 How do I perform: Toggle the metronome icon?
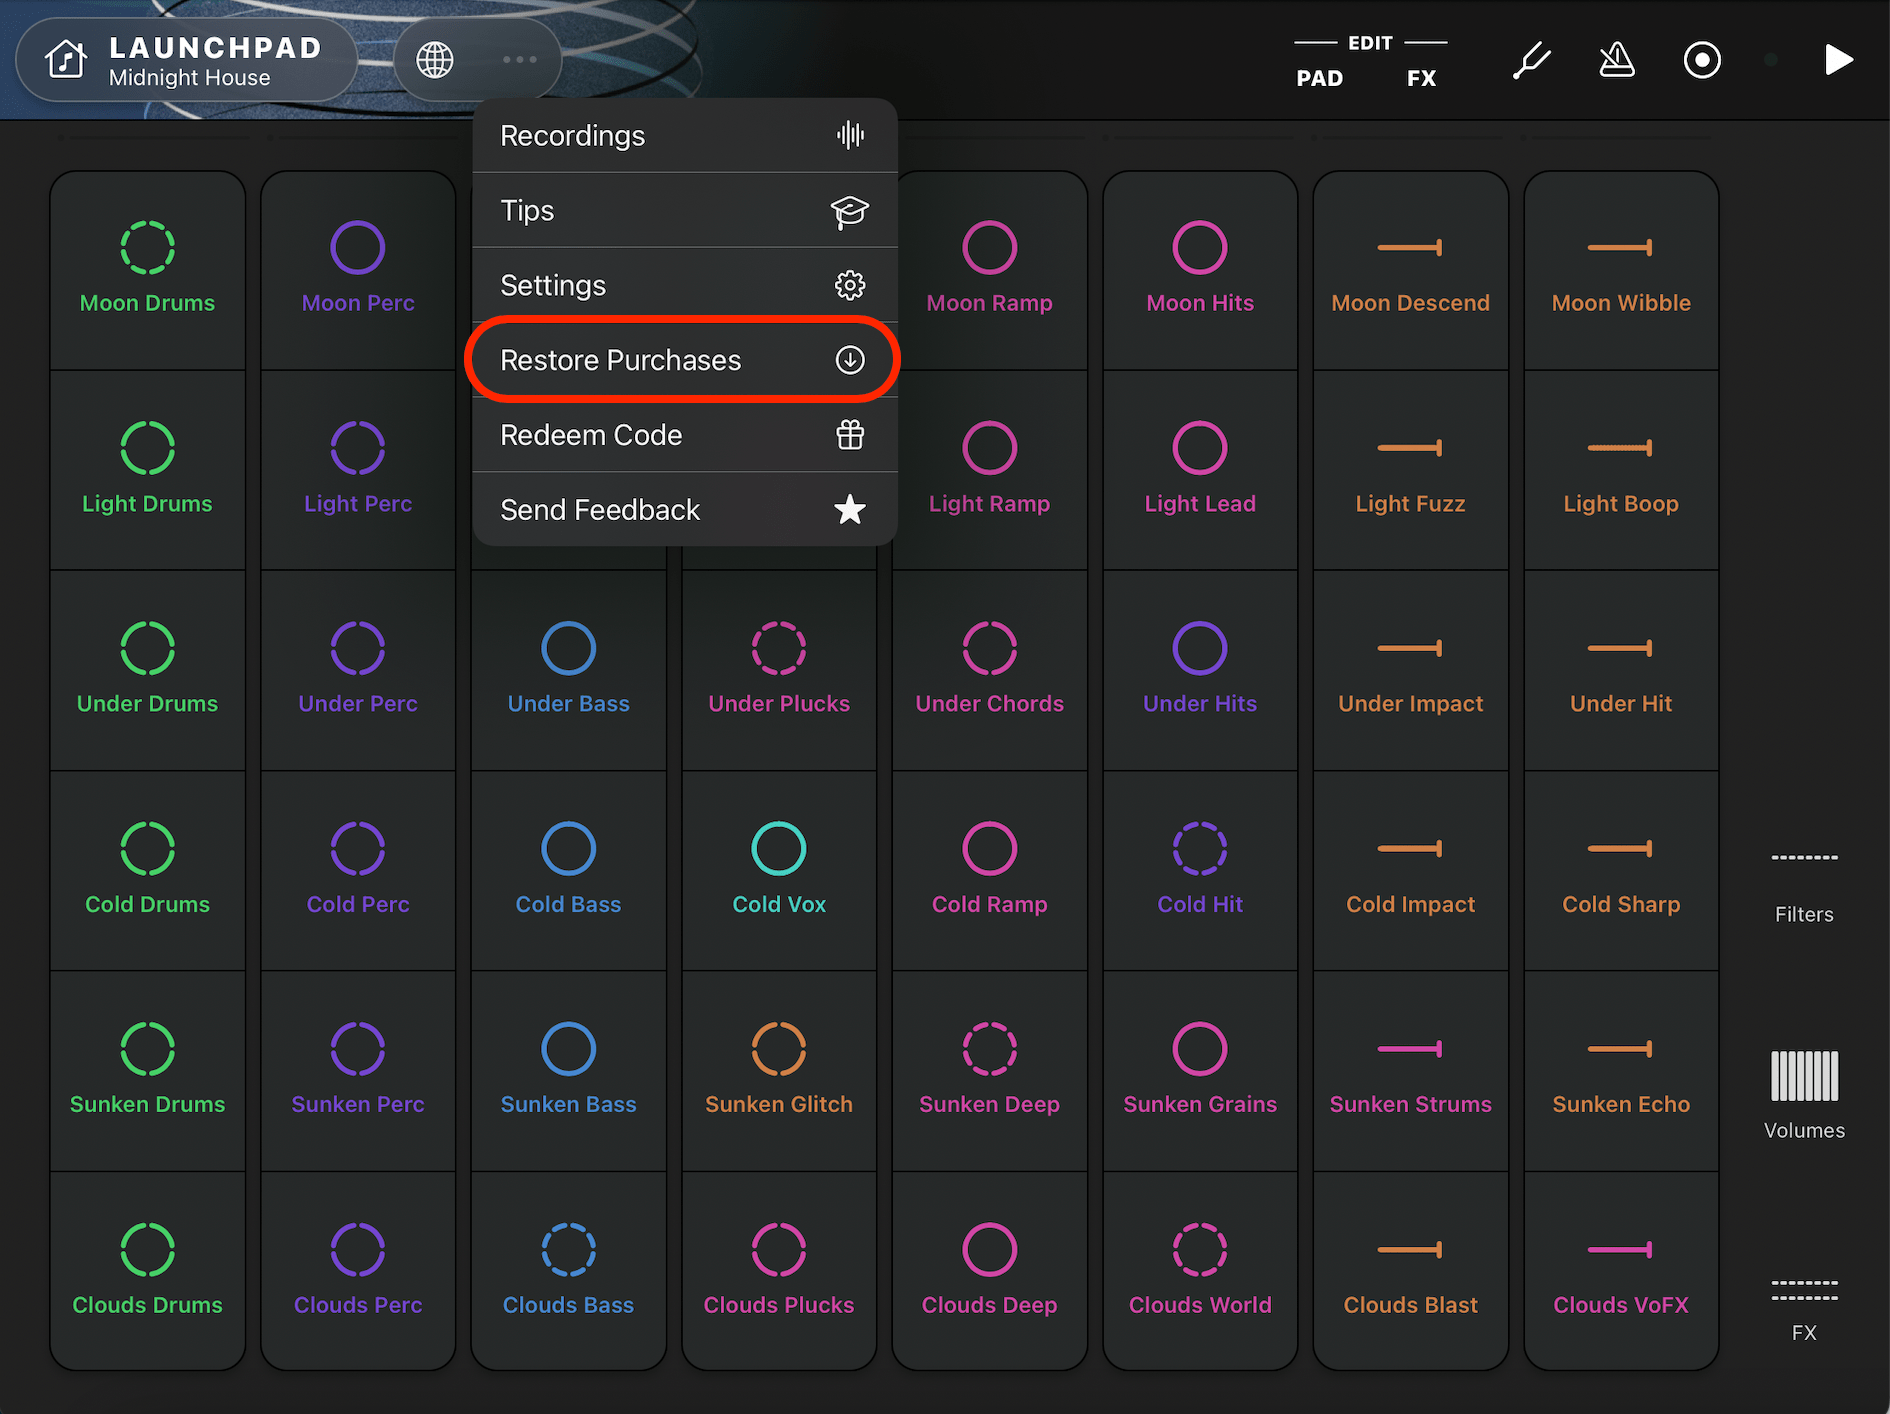pyautogui.click(x=1616, y=60)
